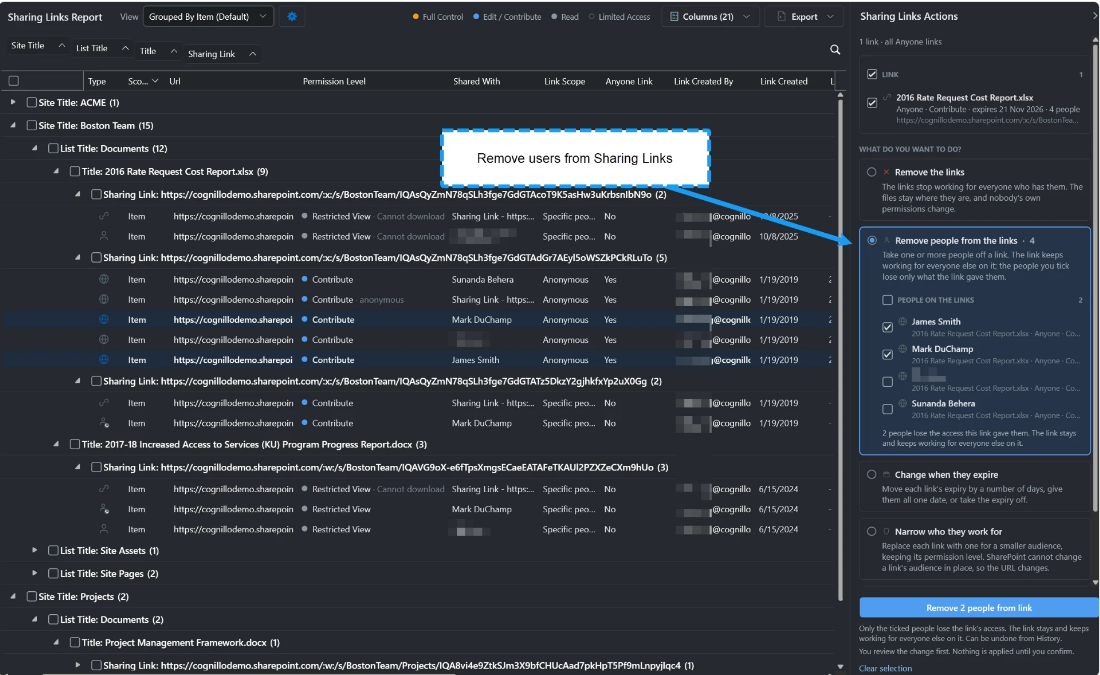Click the gray Read legend dot
This screenshot has width=1100, height=675.
(554, 17)
